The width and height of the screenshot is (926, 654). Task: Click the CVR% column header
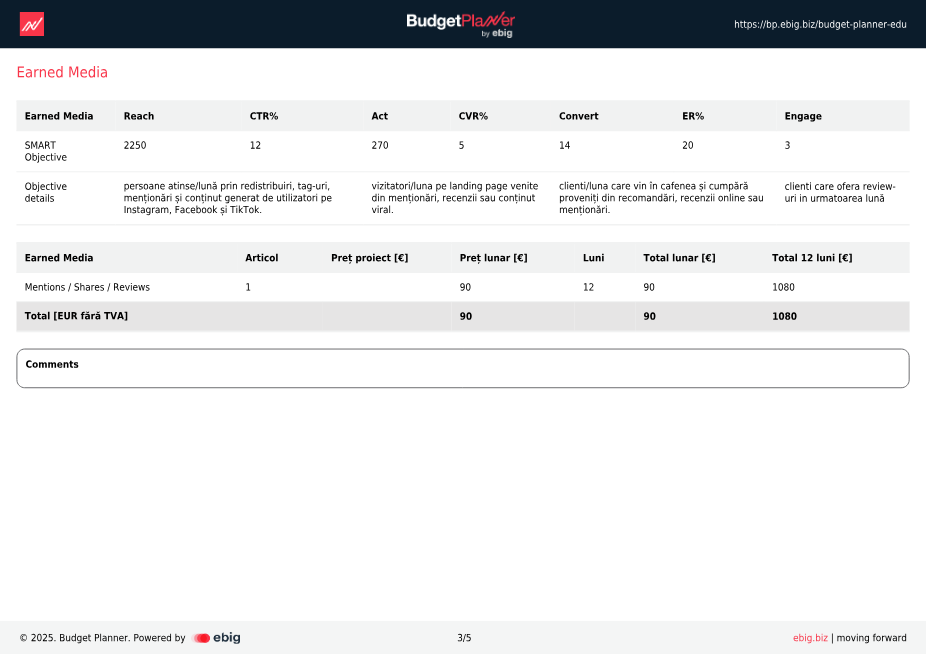tap(473, 116)
